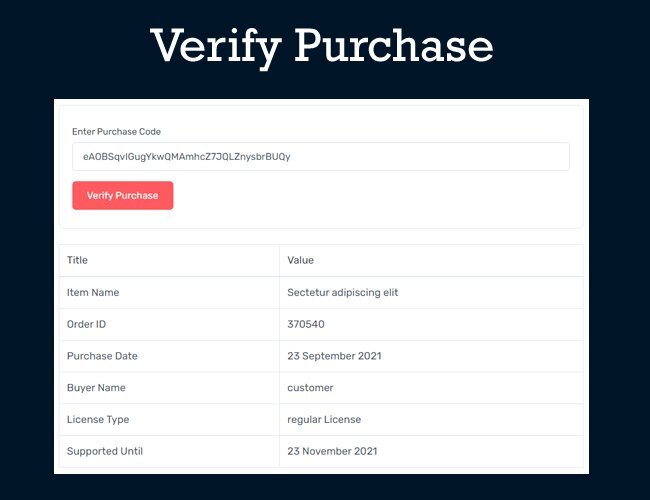Click the Supported Until label cell
Image resolution: width=650 pixels, height=500 pixels.
[105, 452]
